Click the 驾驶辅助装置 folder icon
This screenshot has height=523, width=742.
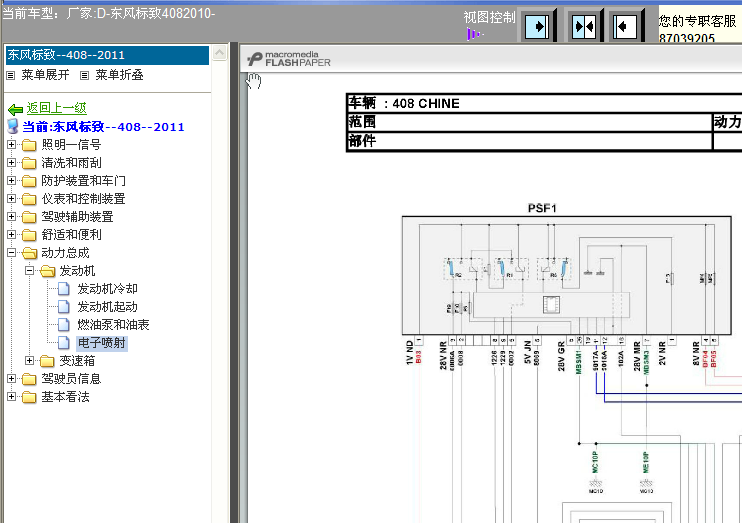29,217
